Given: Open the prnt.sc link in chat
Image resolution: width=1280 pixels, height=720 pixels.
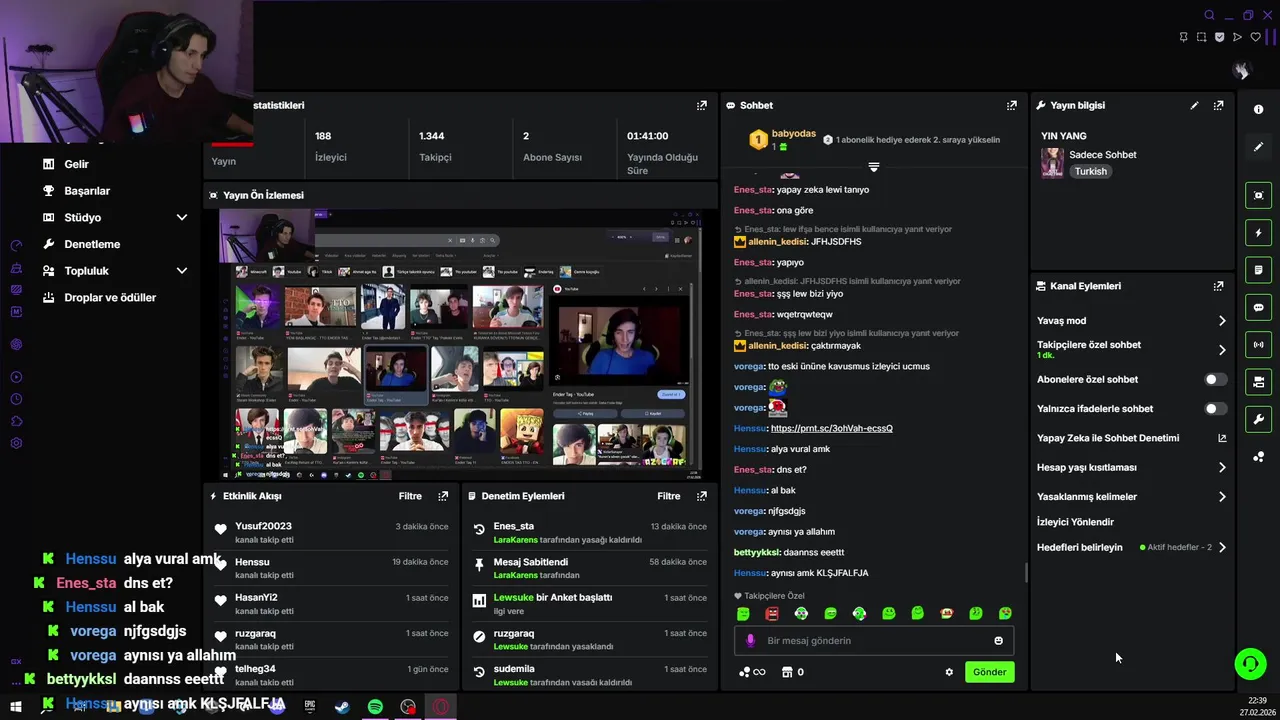Looking at the screenshot, I should pyautogui.click(x=832, y=428).
